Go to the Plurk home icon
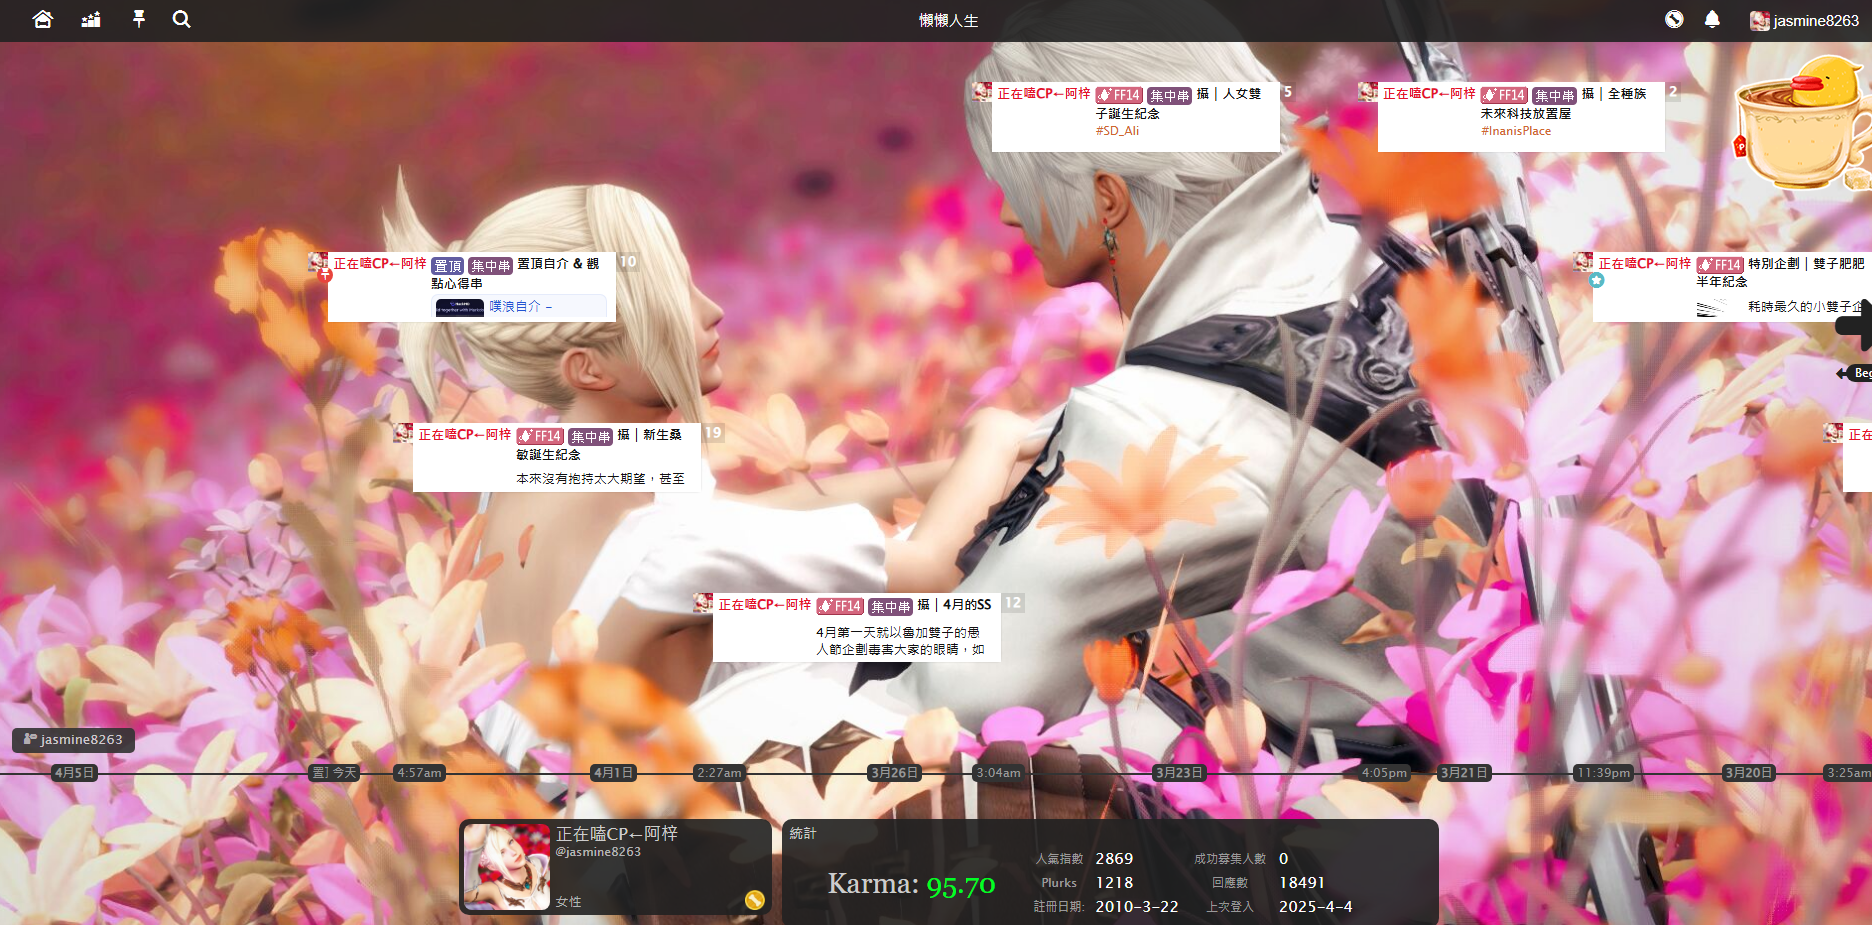1872x925 pixels. tap(42, 19)
